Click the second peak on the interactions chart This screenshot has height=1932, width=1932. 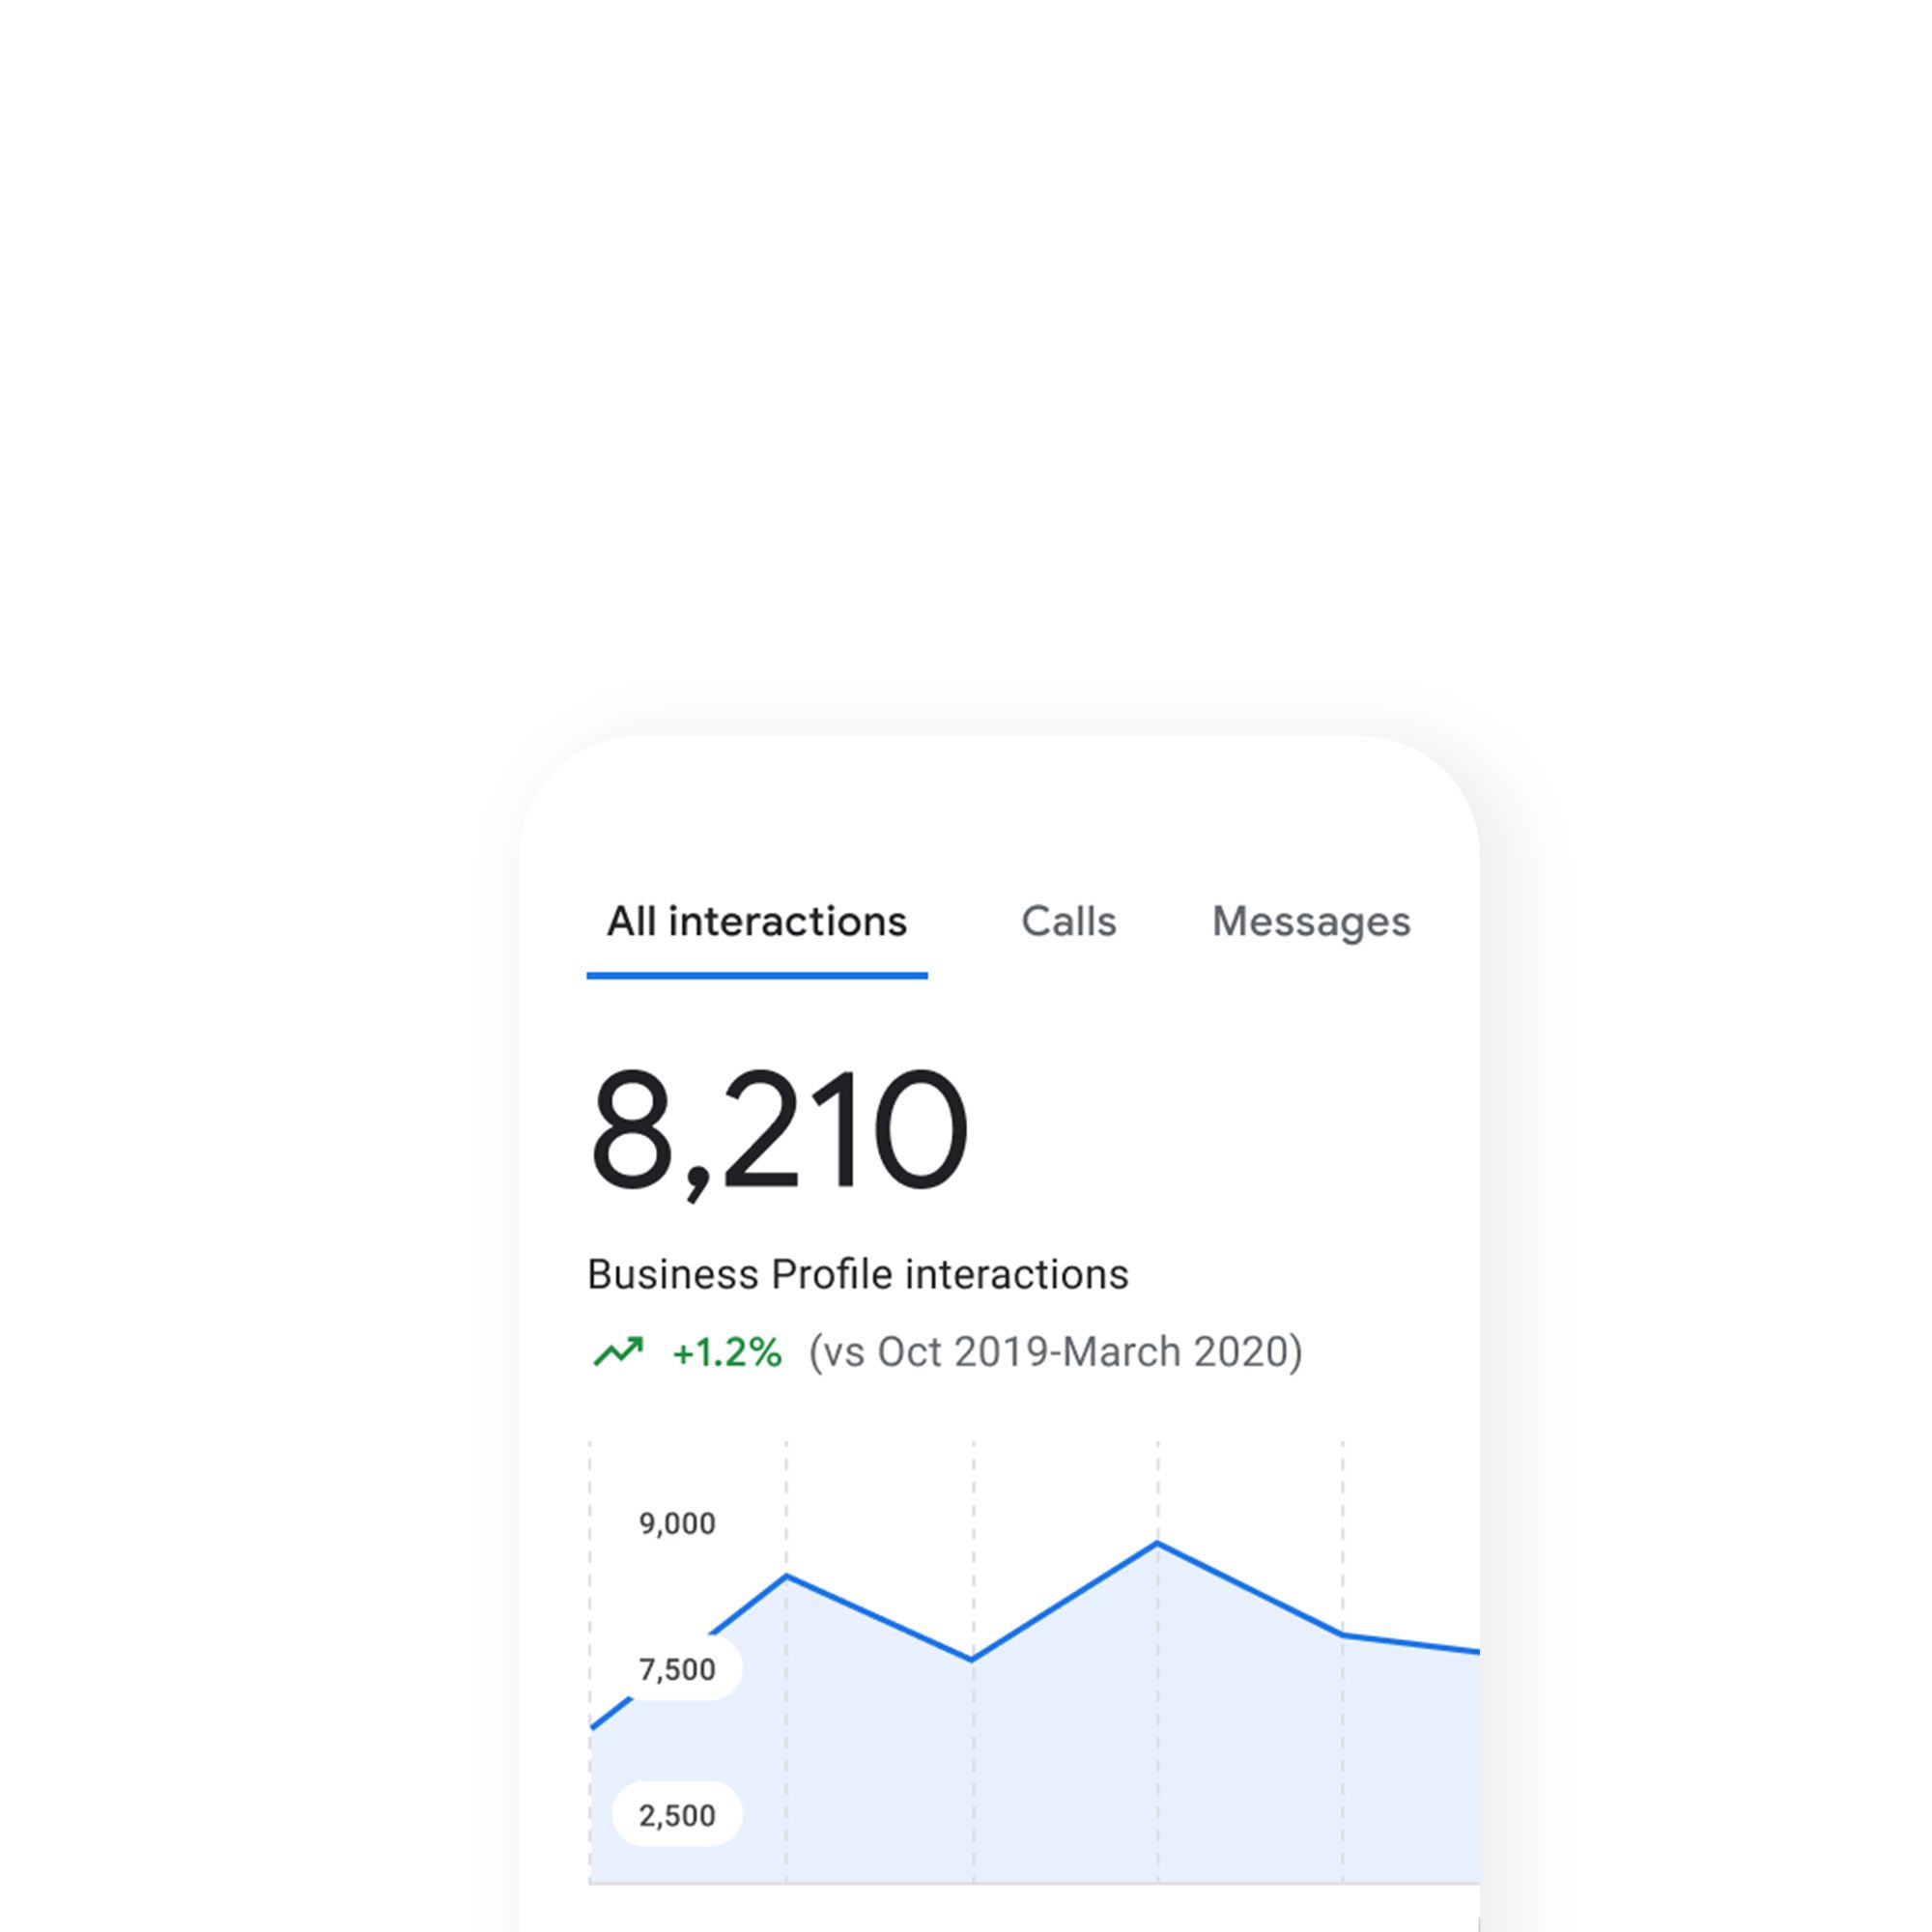1160,1543
